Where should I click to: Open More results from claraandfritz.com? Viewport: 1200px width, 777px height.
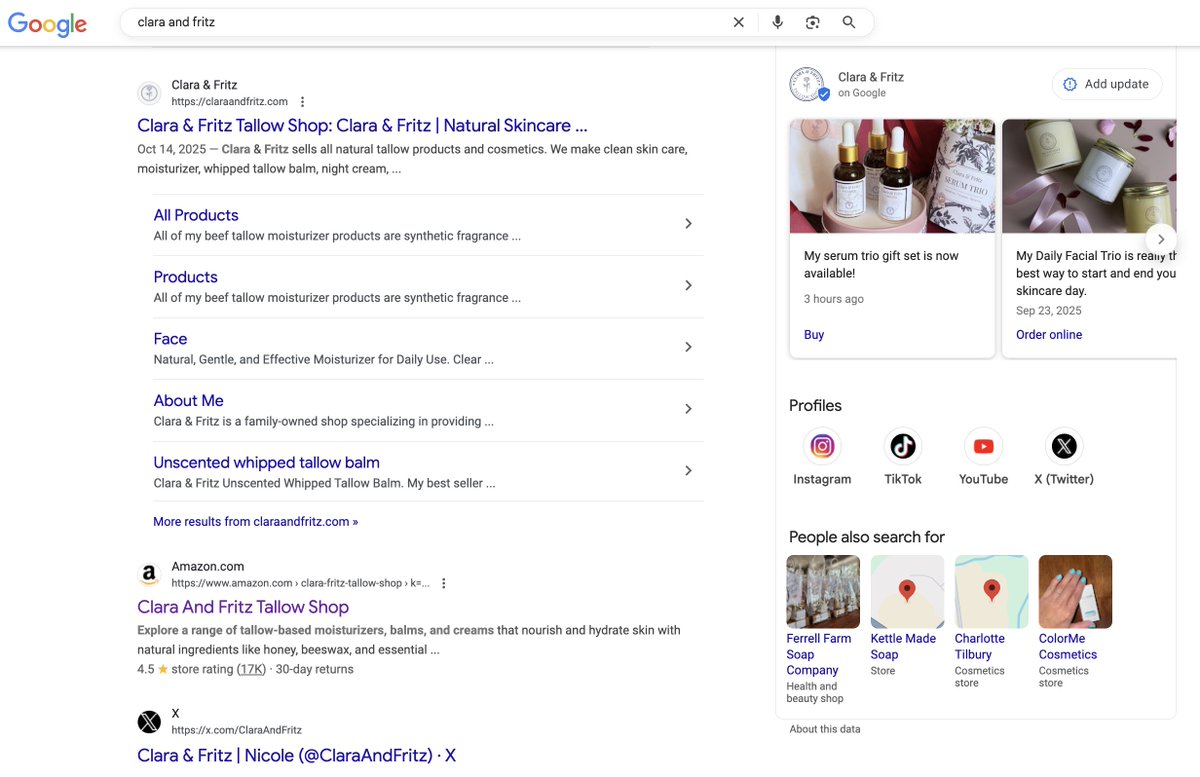tap(255, 521)
